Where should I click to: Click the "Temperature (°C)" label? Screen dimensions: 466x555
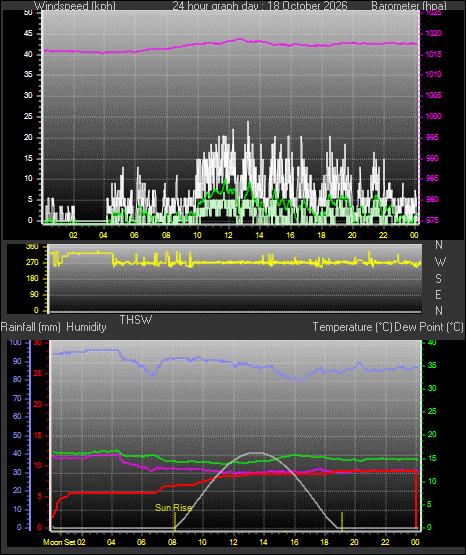pyautogui.click(x=352, y=327)
